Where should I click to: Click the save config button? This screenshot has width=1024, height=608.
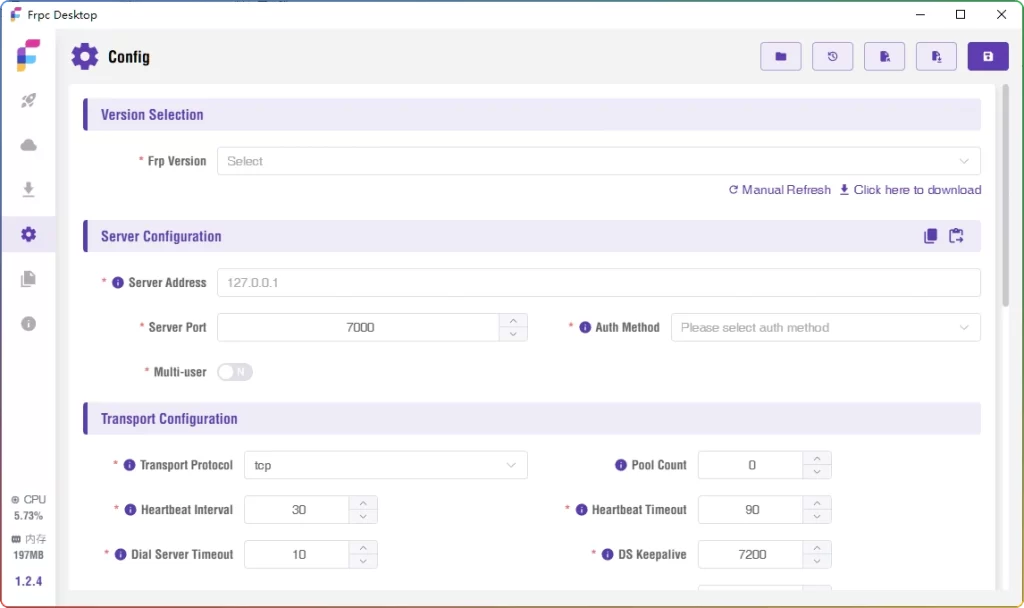point(988,57)
